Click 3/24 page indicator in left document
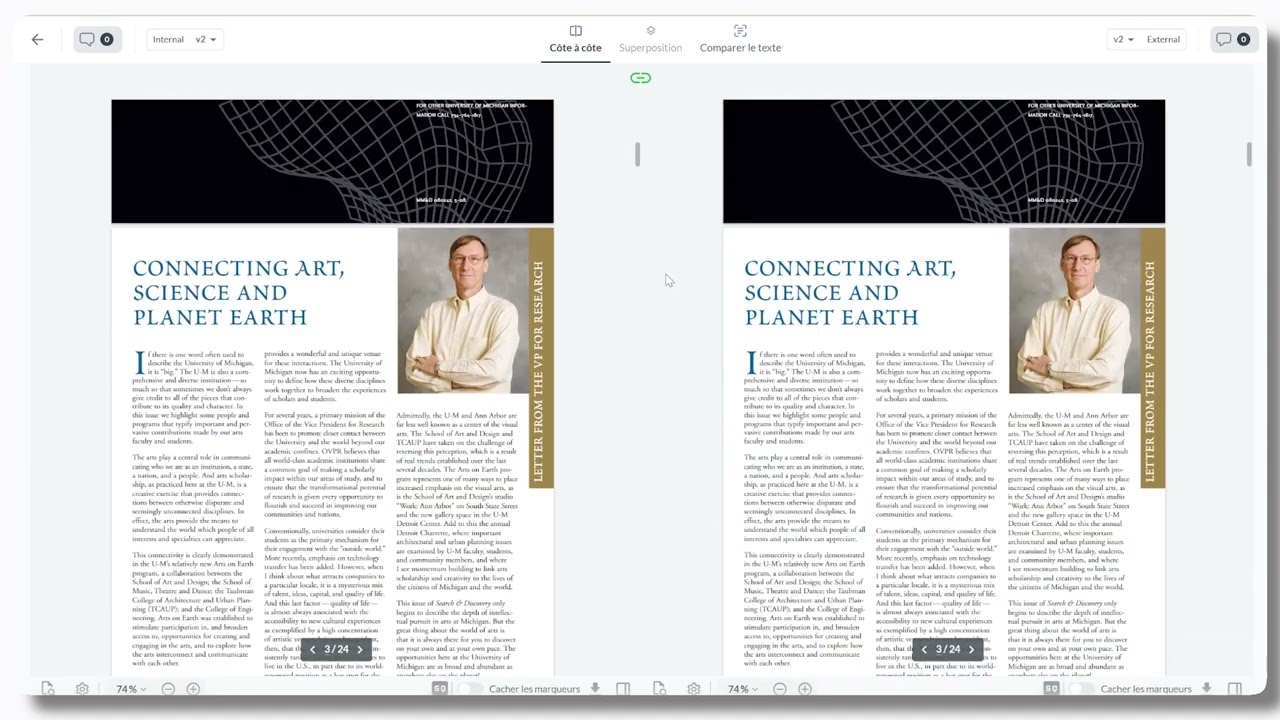This screenshot has height=720, width=1280. [336, 650]
